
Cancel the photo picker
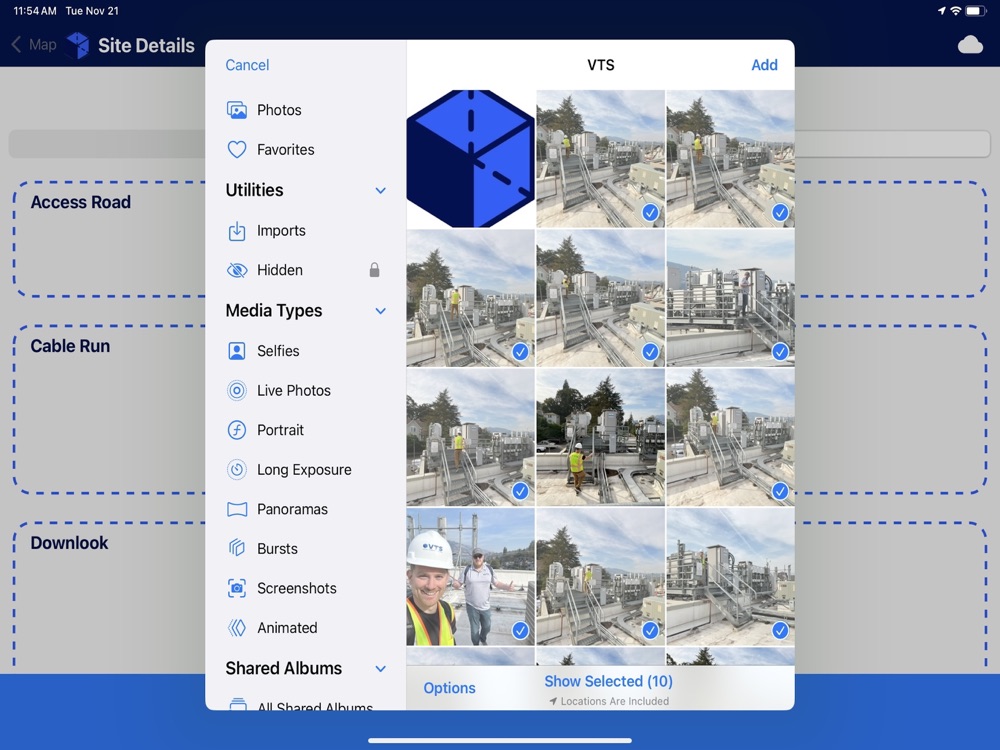pyautogui.click(x=247, y=65)
